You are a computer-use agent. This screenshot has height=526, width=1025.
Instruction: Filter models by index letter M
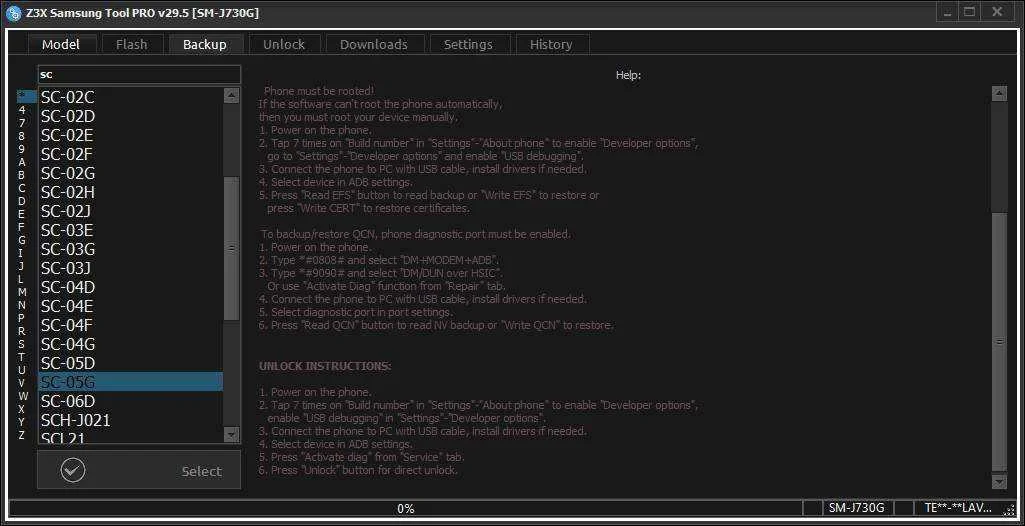coord(22,292)
